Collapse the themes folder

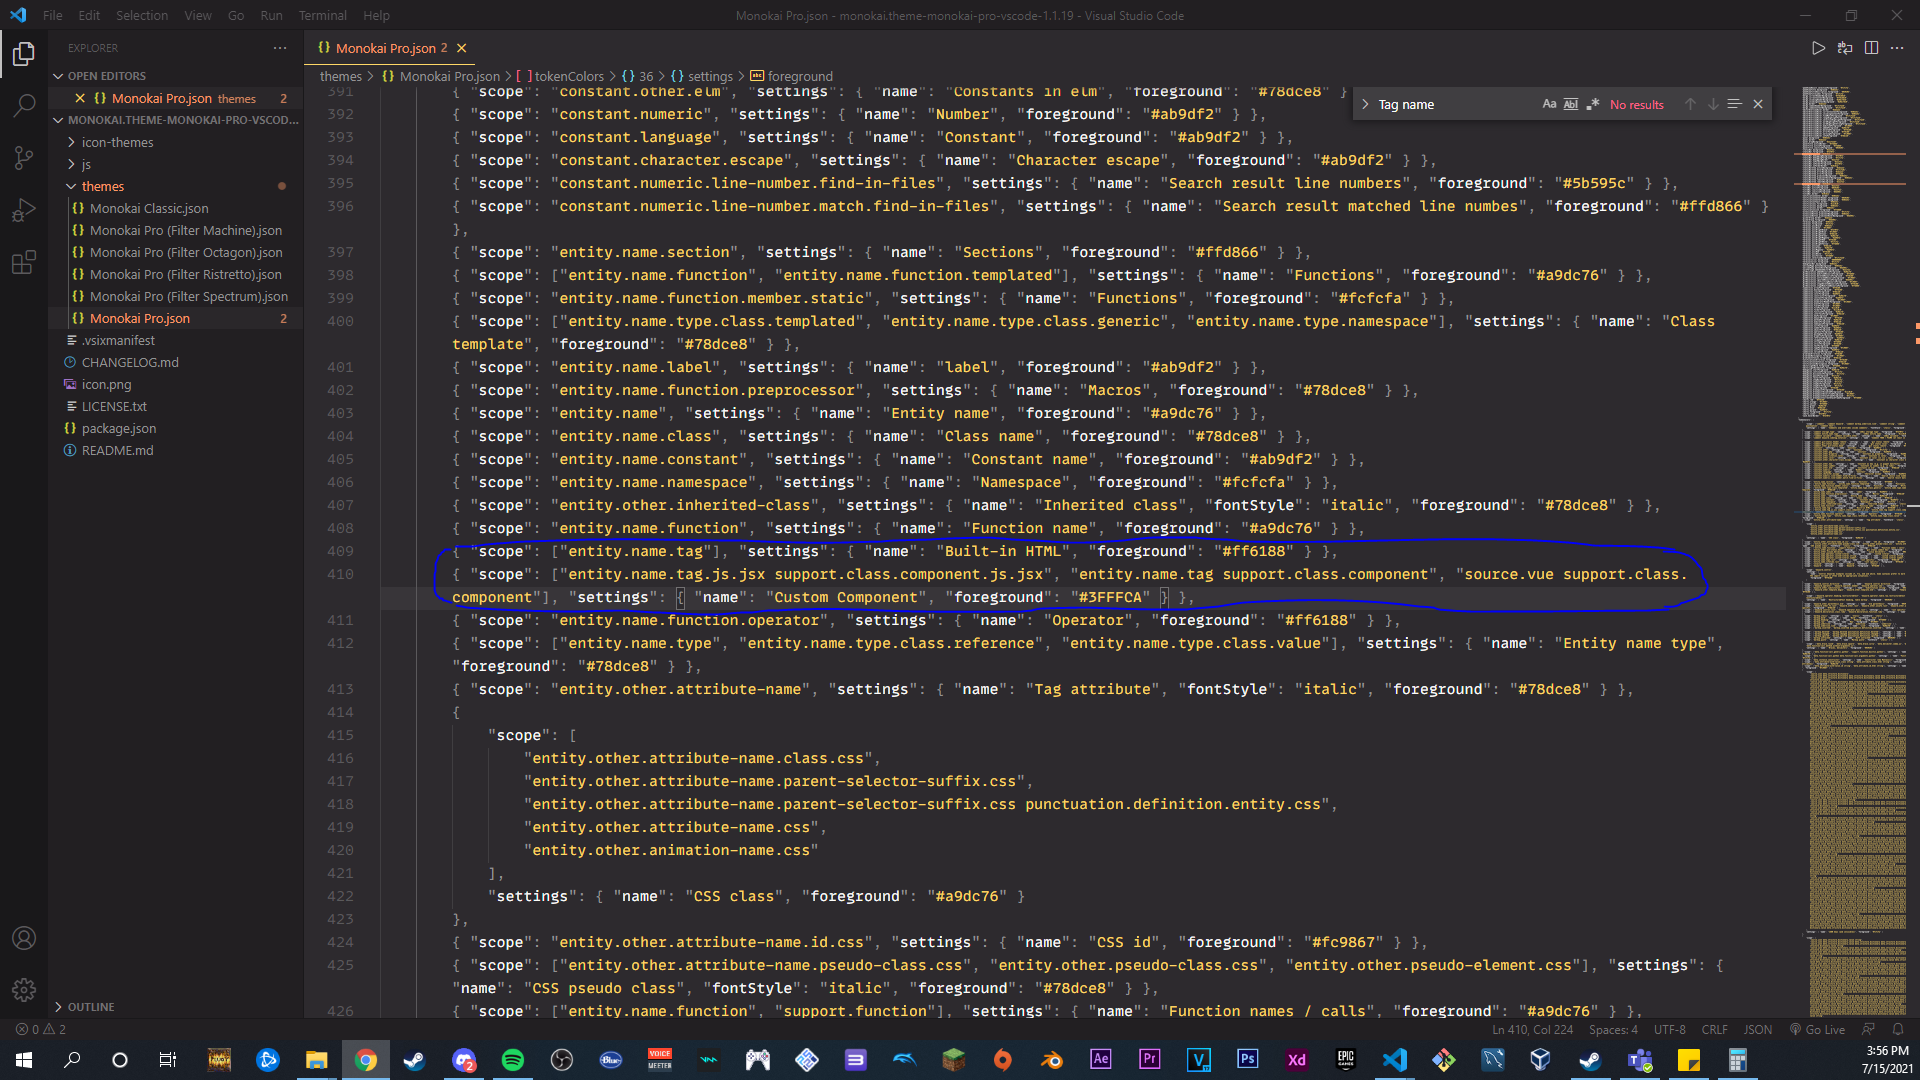[x=102, y=186]
